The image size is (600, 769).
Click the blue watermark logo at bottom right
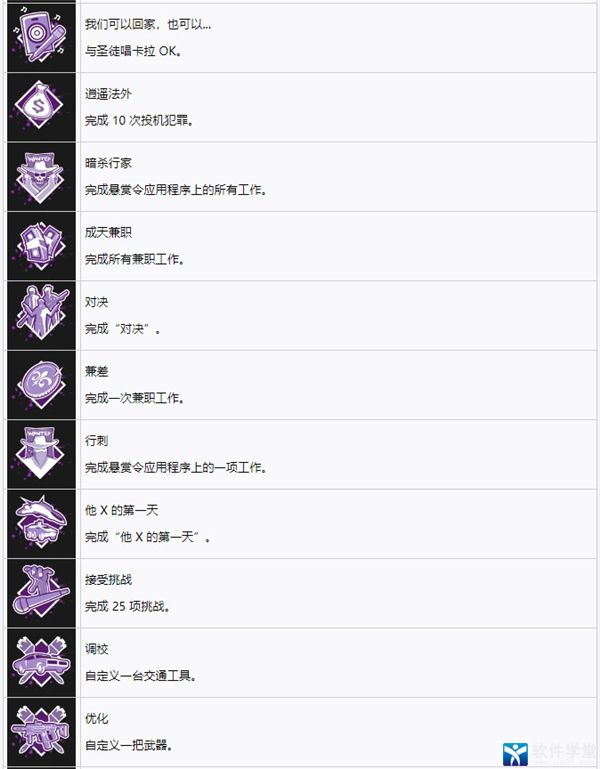[x=515, y=754]
